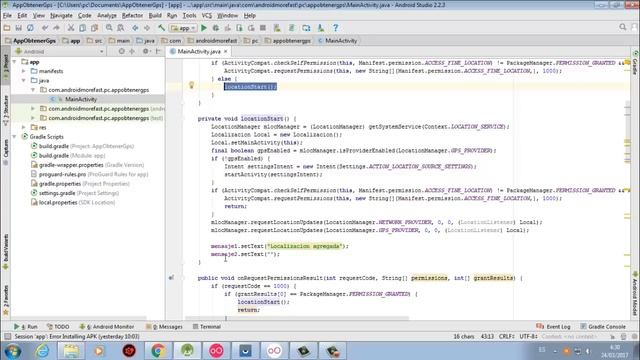Click the AVD Manager toolbar icon

pyautogui.click(x=277, y=28)
